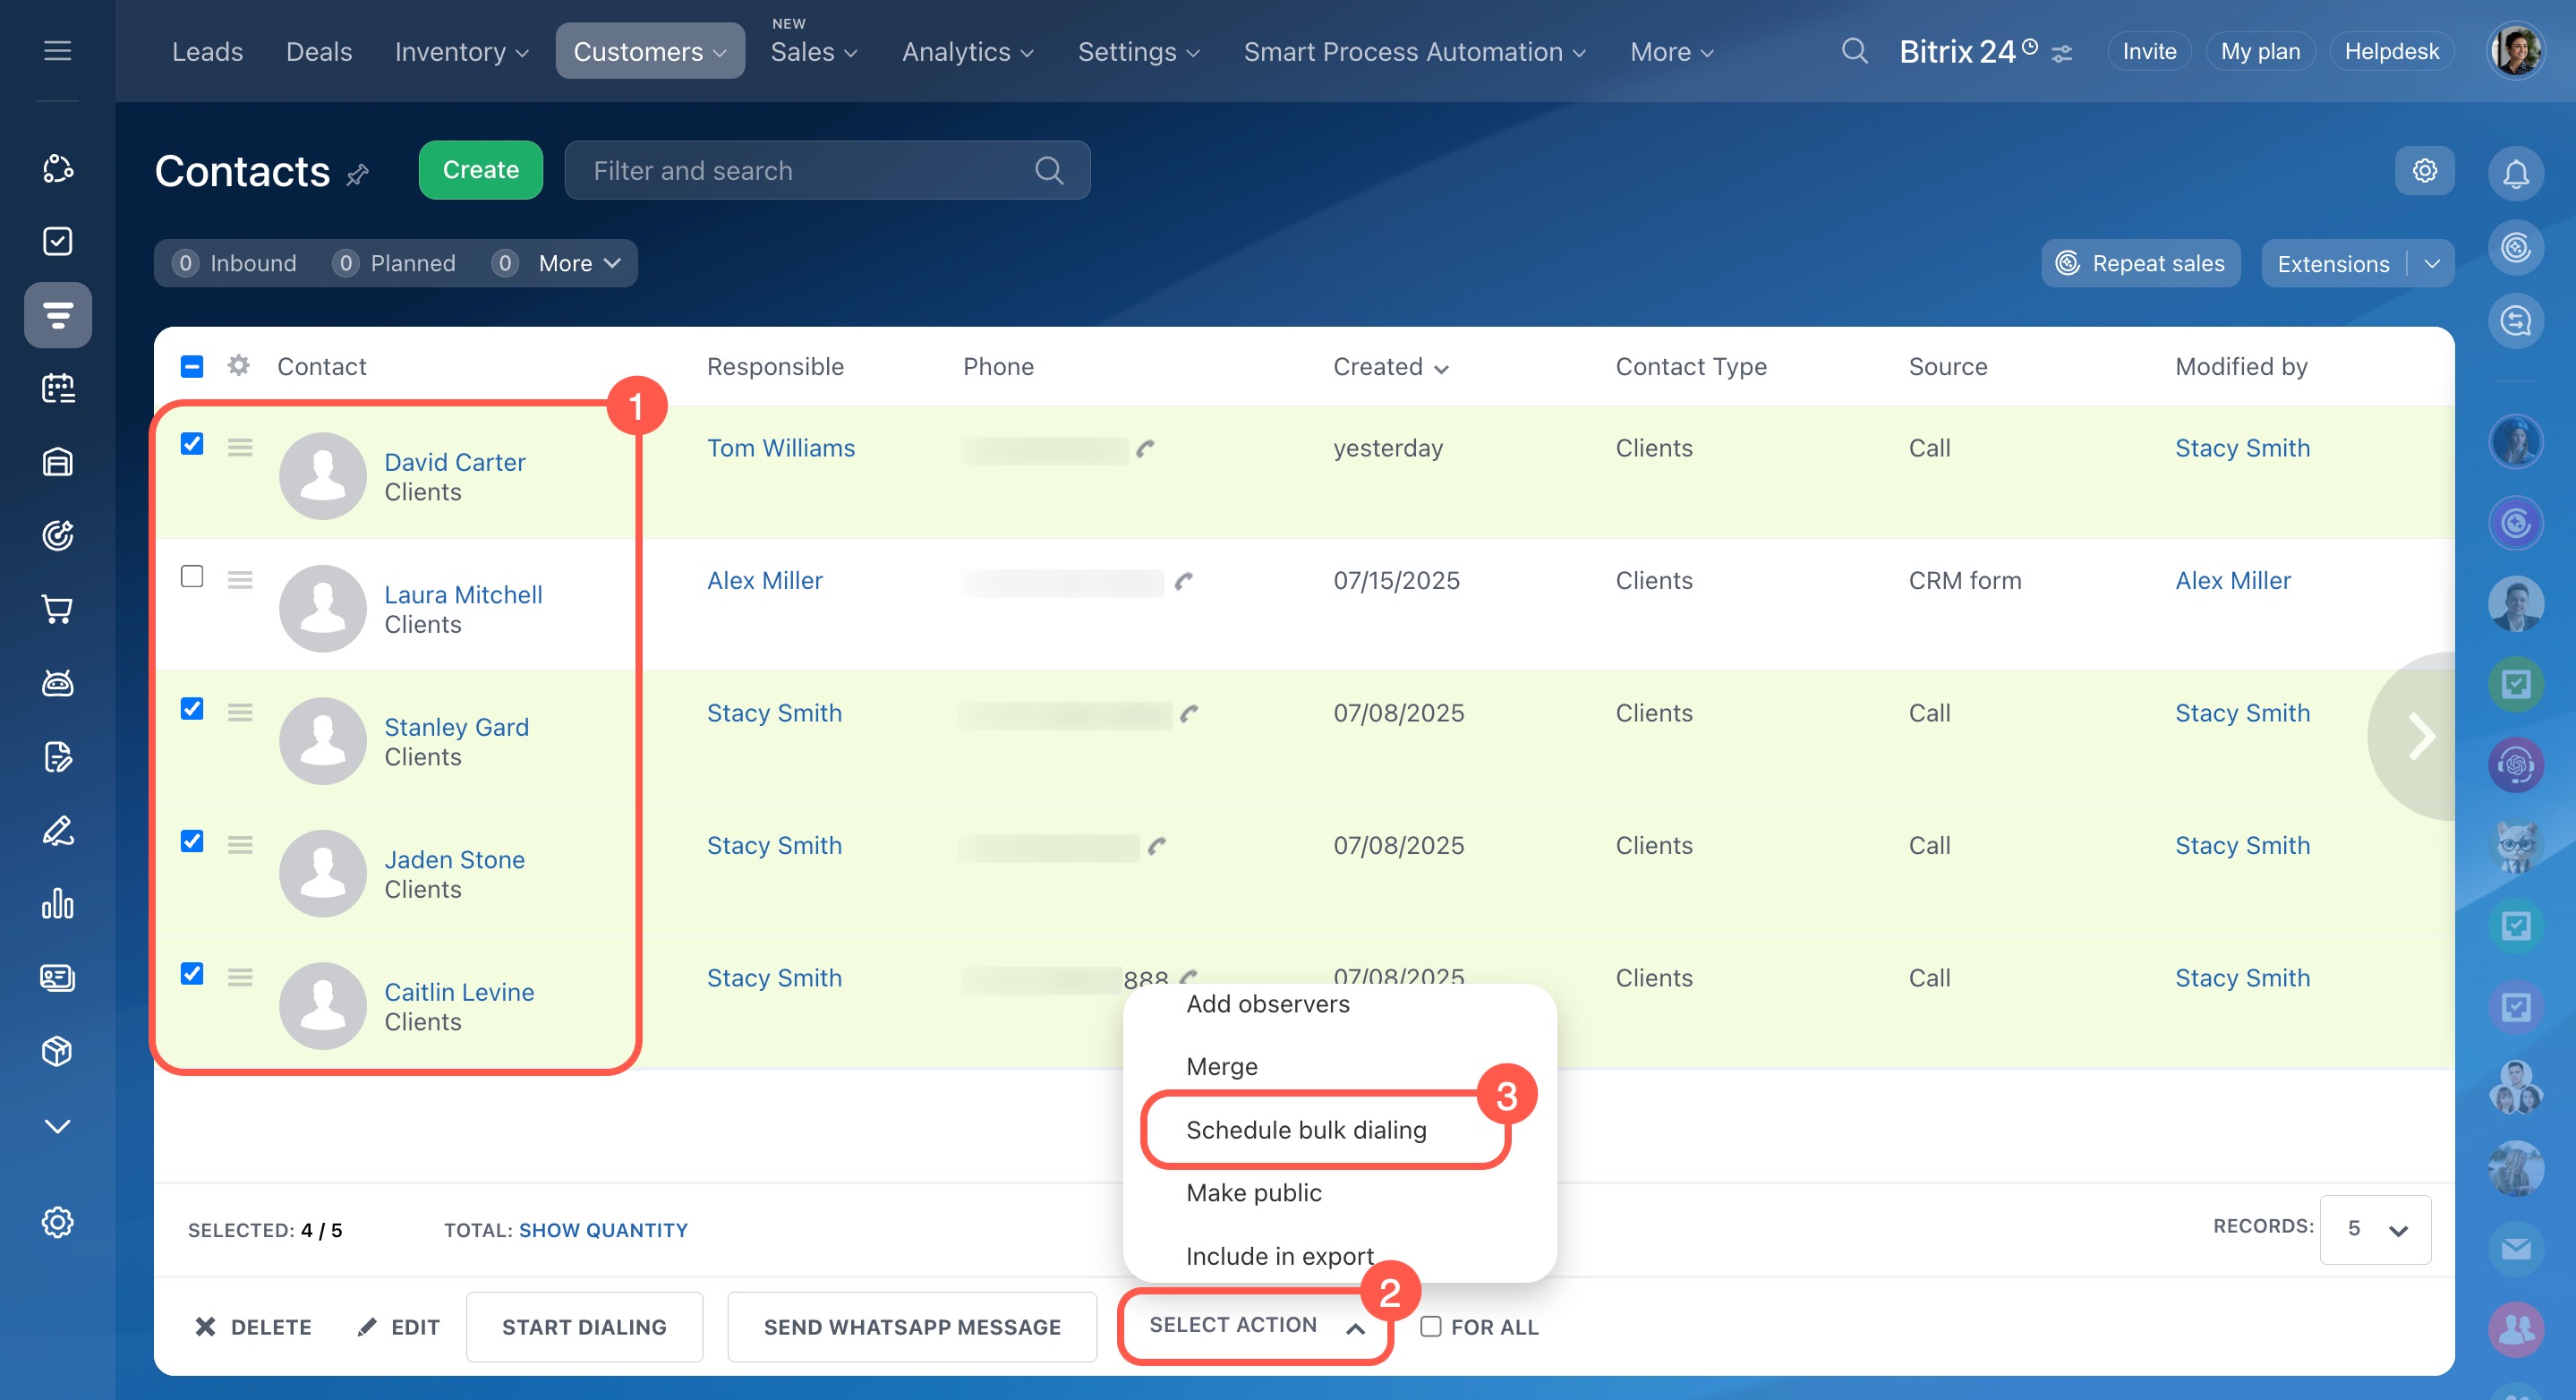2576x1400 pixels.
Task: Click the call icon beside David Carter's phone
Action: pyautogui.click(x=1145, y=449)
